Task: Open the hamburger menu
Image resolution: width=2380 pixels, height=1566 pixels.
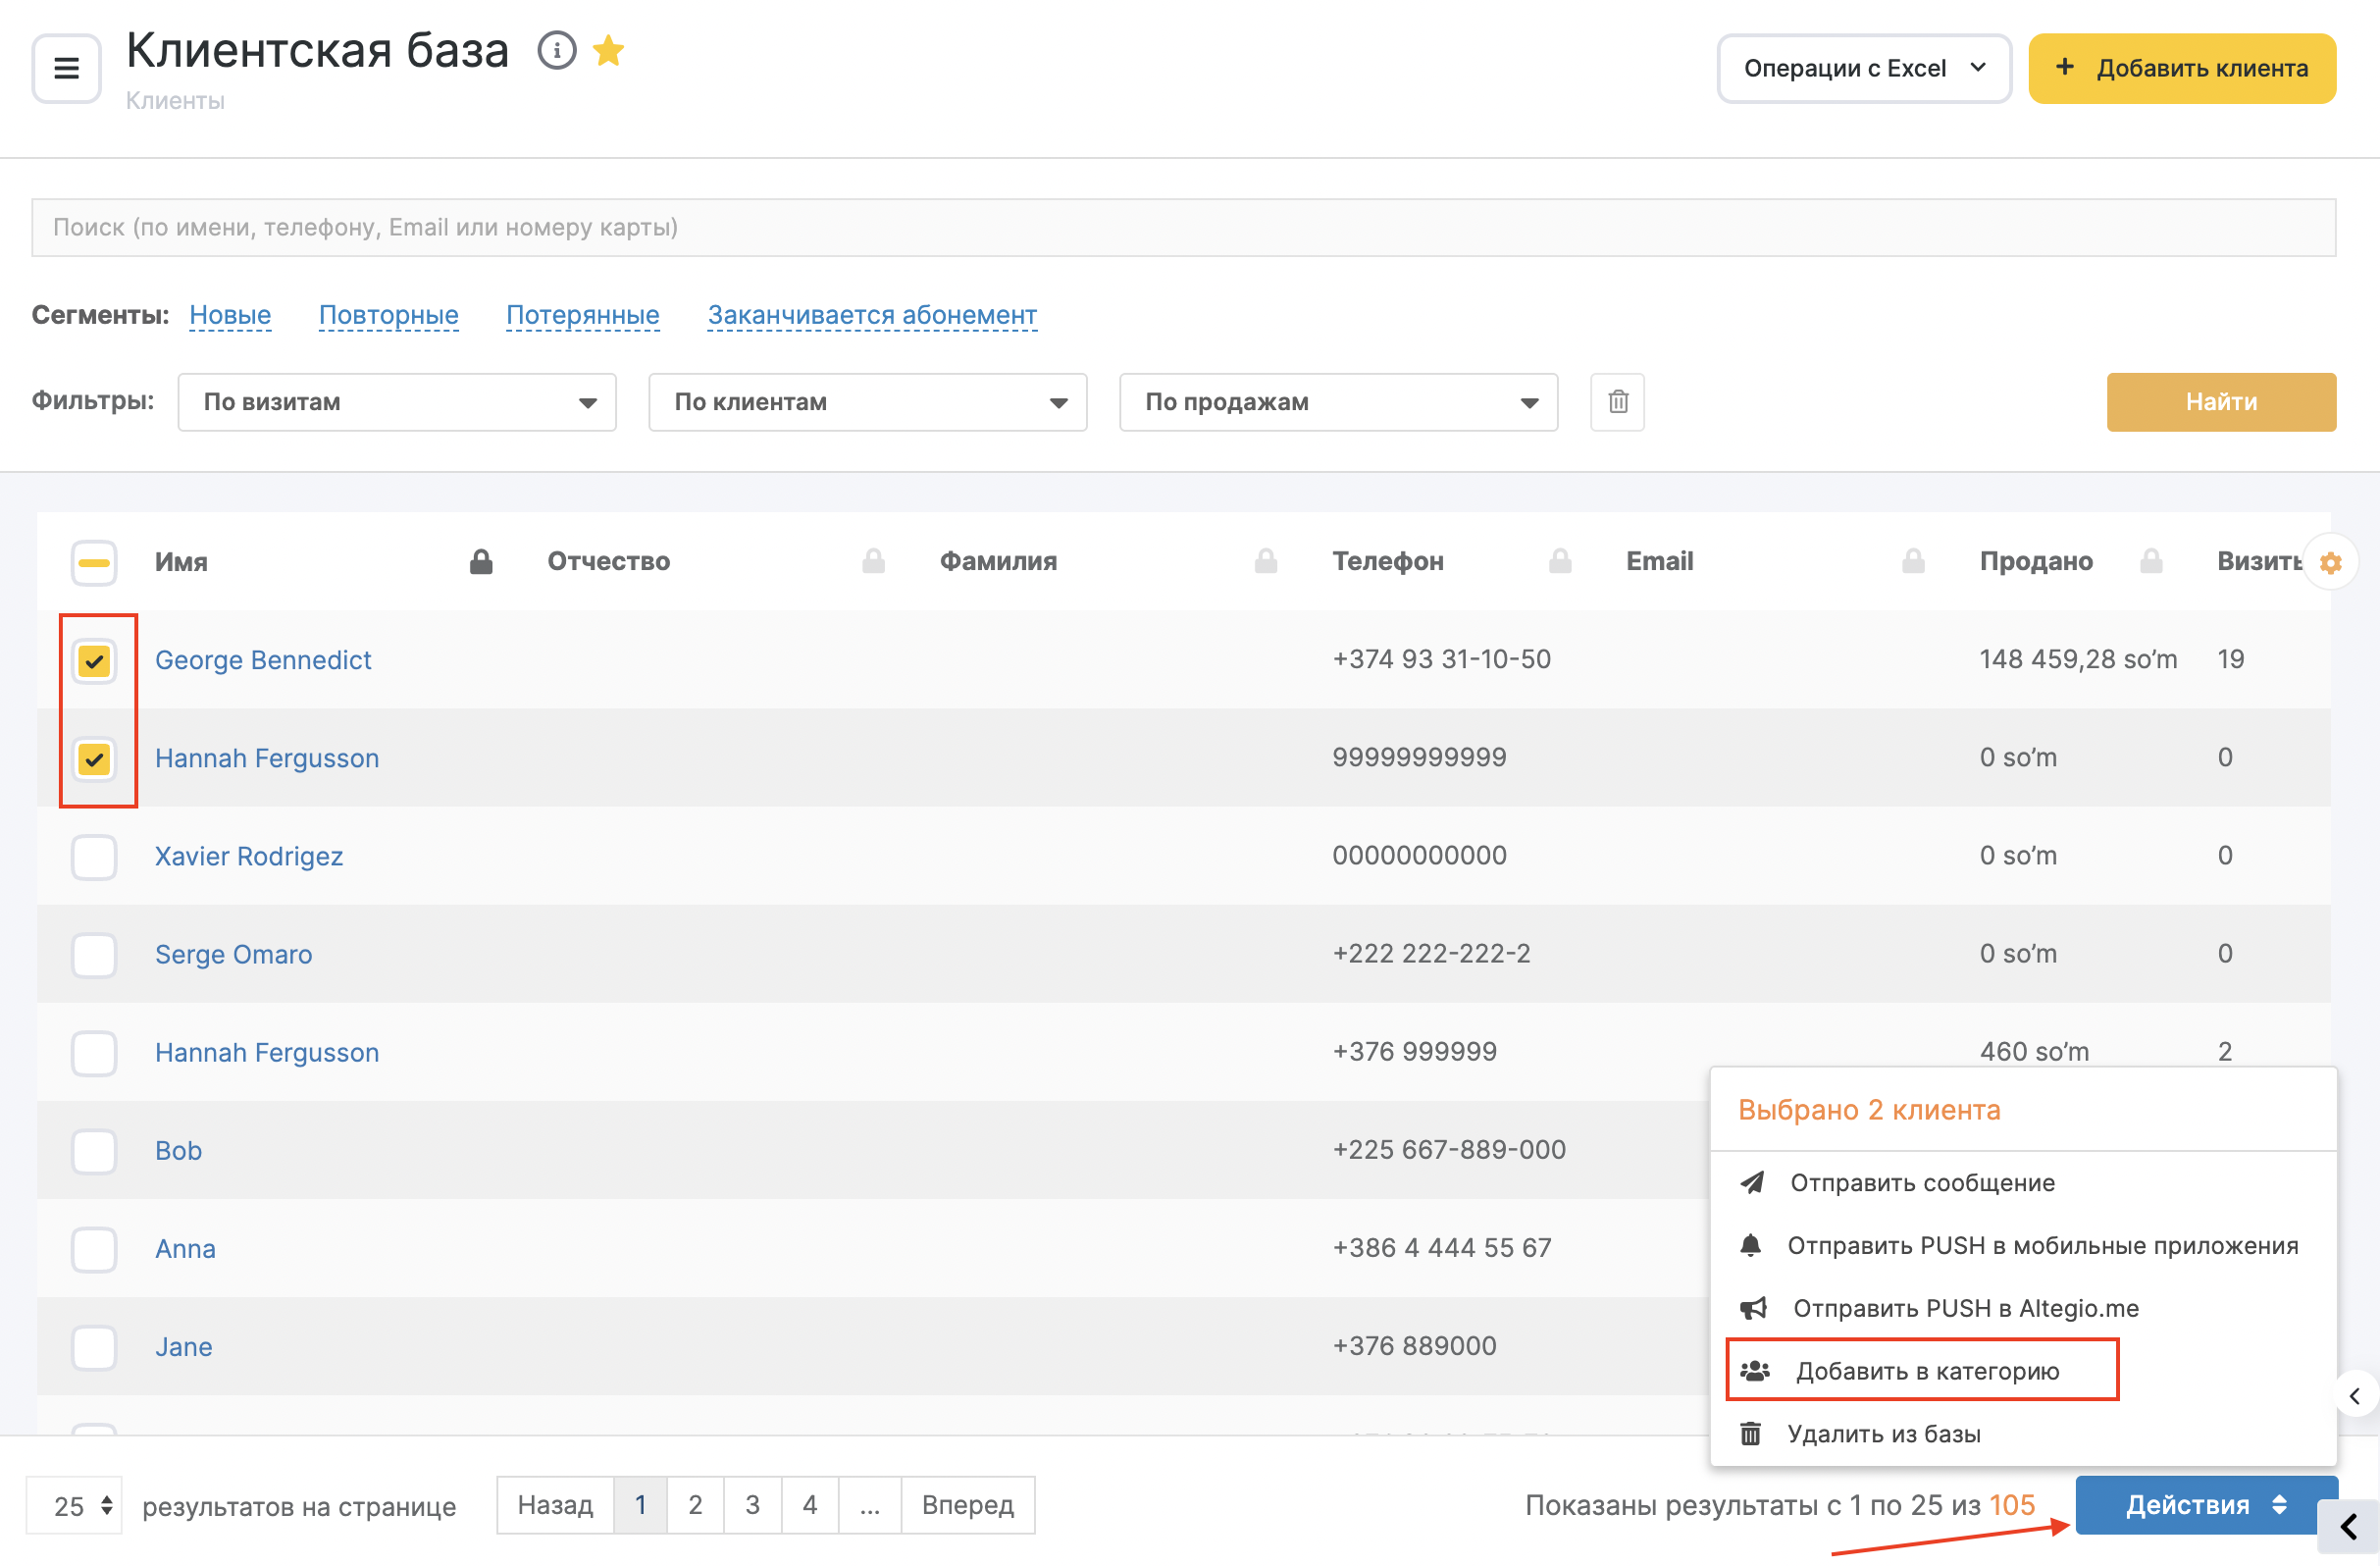Action: pyautogui.click(x=66, y=68)
